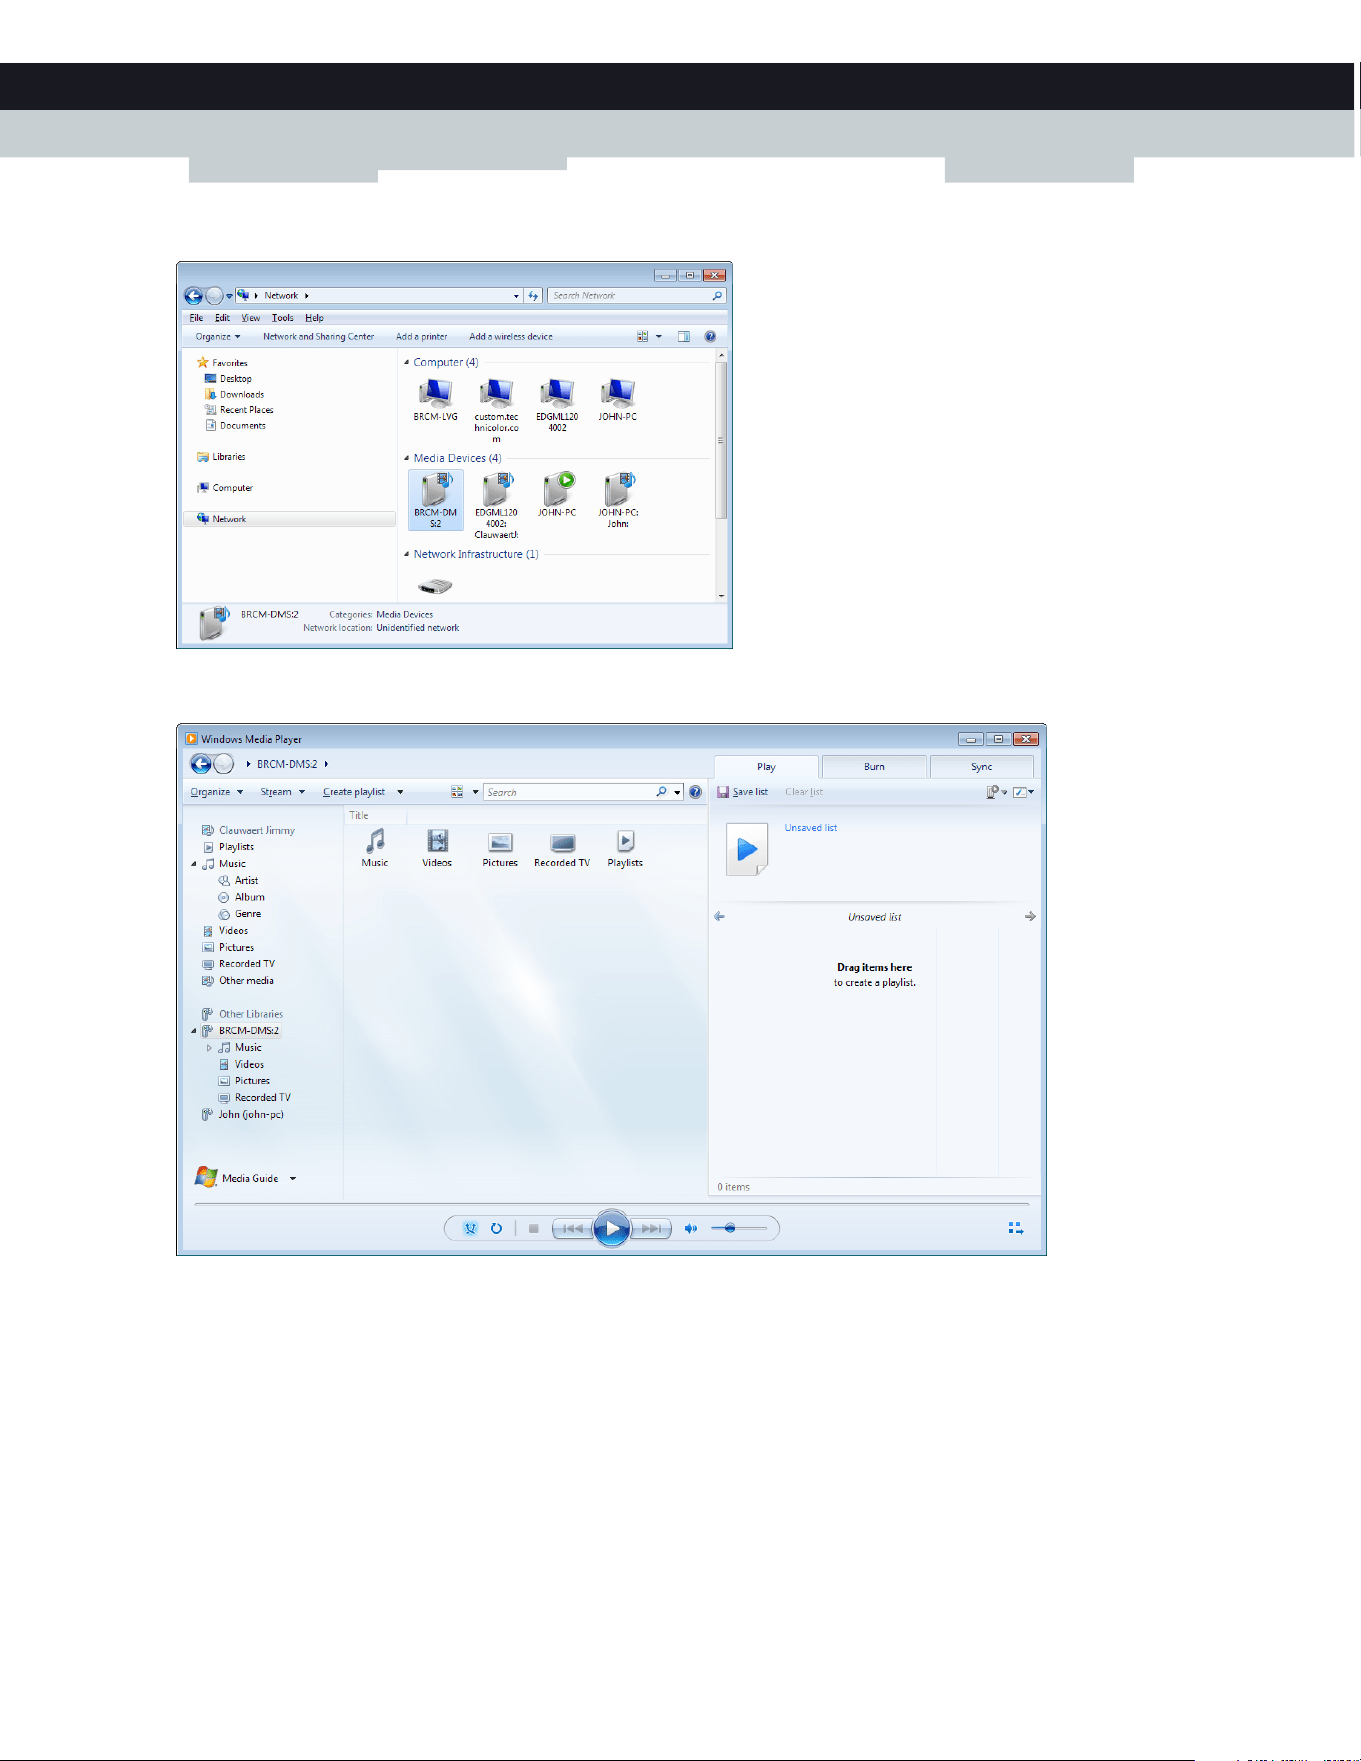Click the Stop playback button
This screenshot has height=1761, width=1361.
[x=533, y=1228]
